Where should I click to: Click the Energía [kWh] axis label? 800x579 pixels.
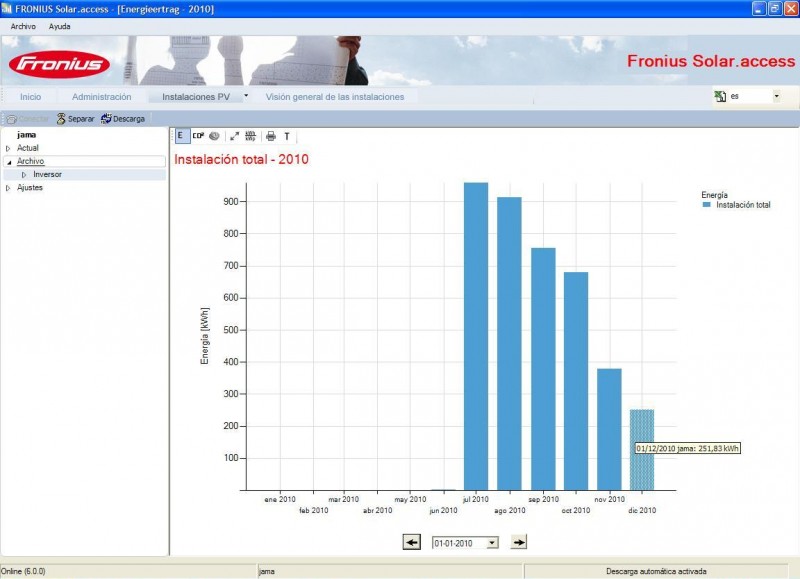[205, 336]
